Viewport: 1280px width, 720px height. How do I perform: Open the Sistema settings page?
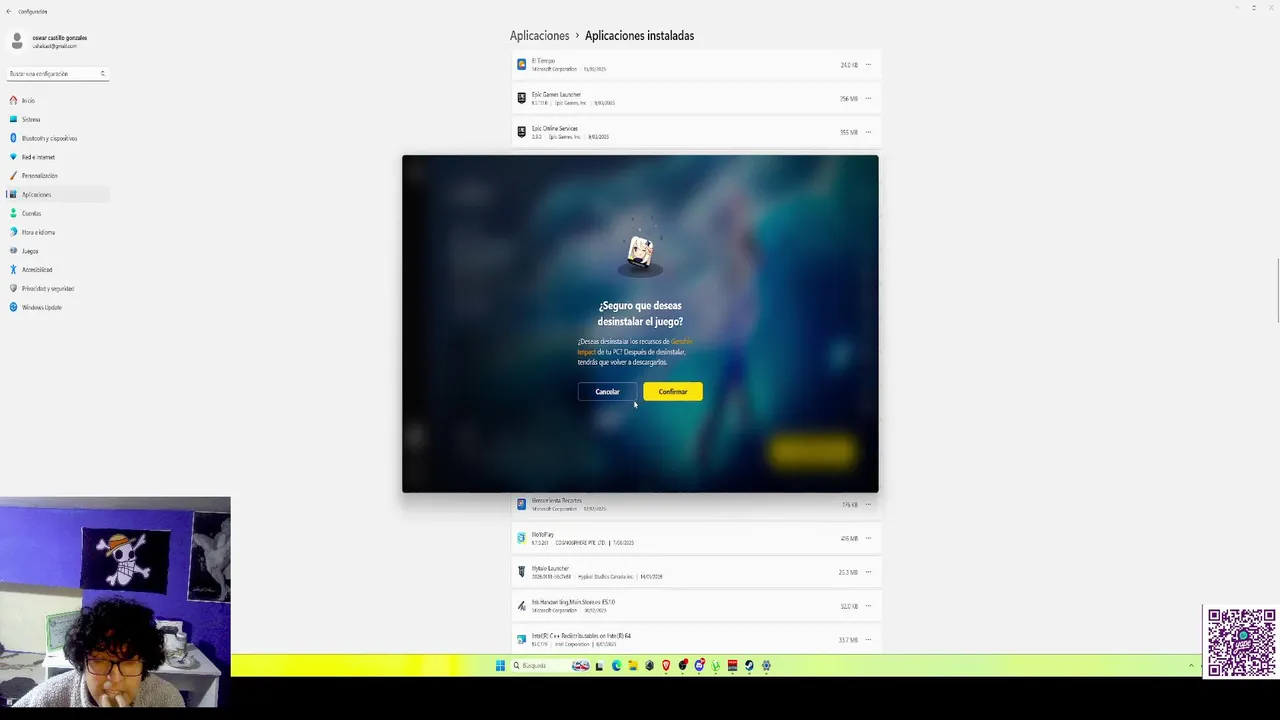57,119
